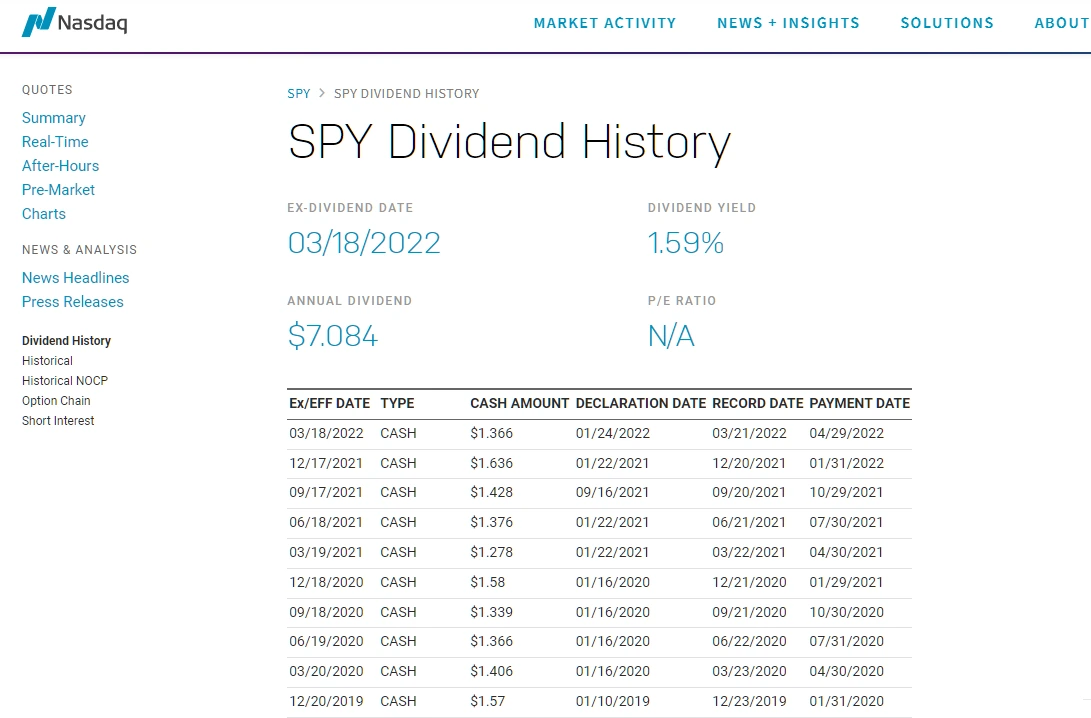Click the $1.57 cash amount cell

click(x=488, y=701)
